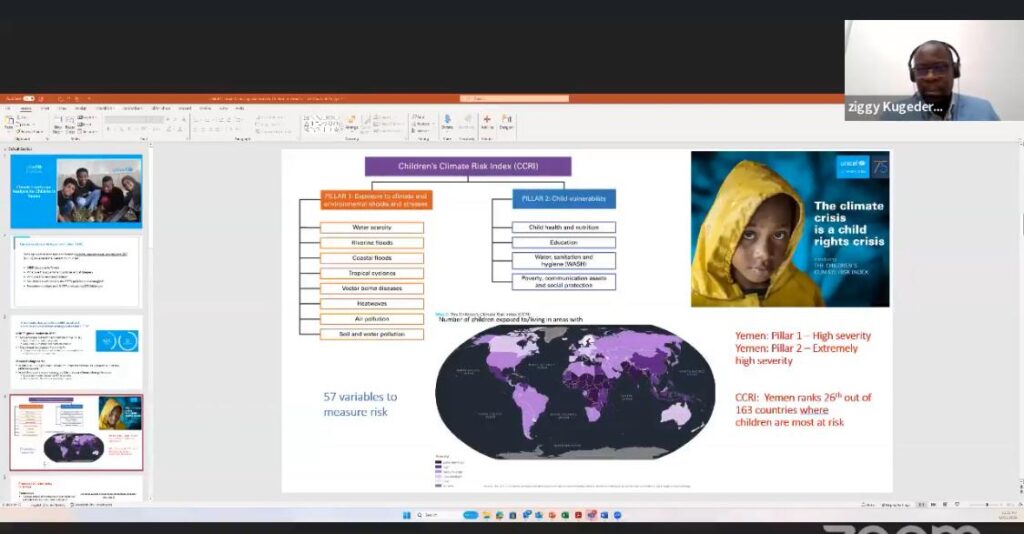Click the 'Soil and water pollution' box
Screen dimensions: 1024x534
(x=372, y=334)
